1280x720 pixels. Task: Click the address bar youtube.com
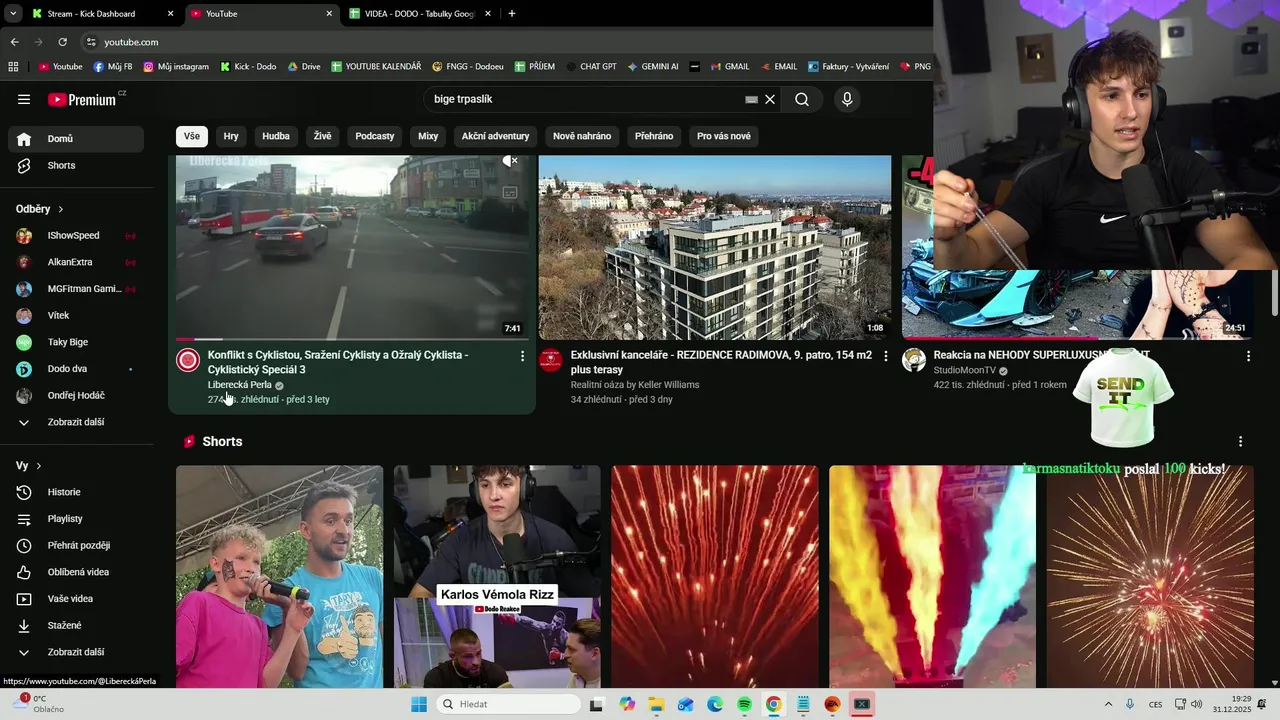tap(131, 42)
